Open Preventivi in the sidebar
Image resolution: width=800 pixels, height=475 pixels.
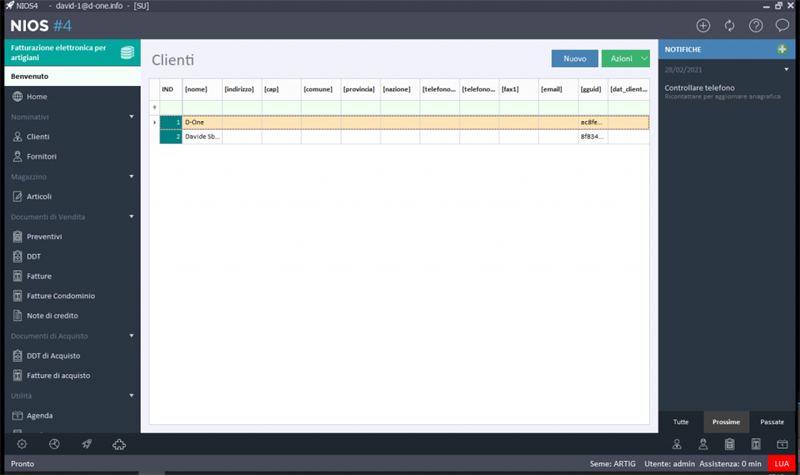coord(44,237)
